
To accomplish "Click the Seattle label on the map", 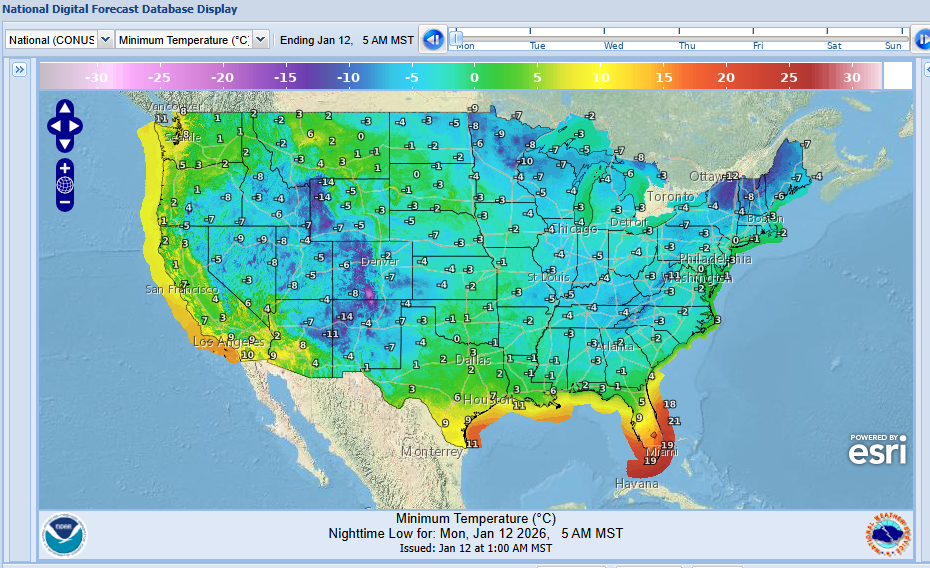I will click(183, 137).
